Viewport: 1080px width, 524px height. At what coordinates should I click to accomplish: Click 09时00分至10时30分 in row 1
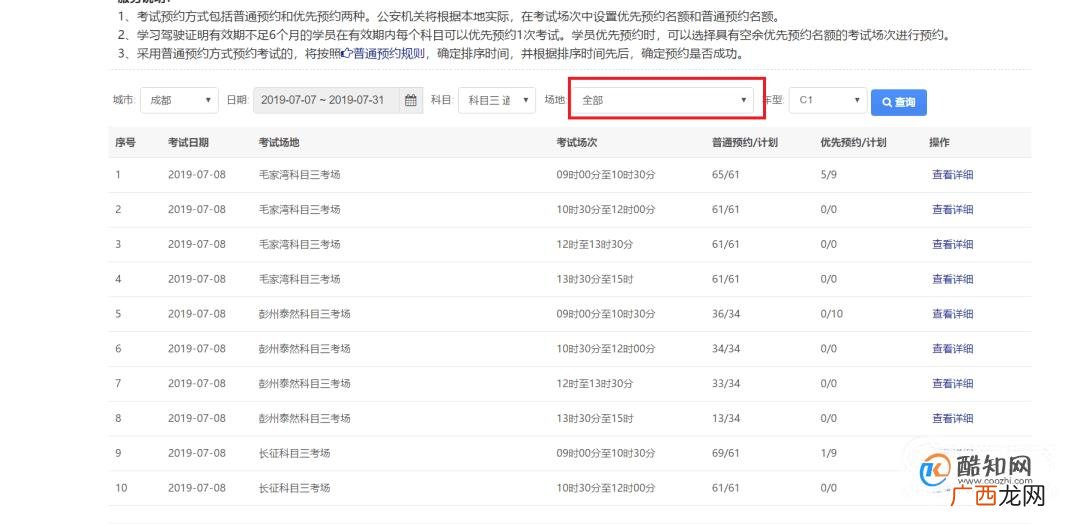605,175
